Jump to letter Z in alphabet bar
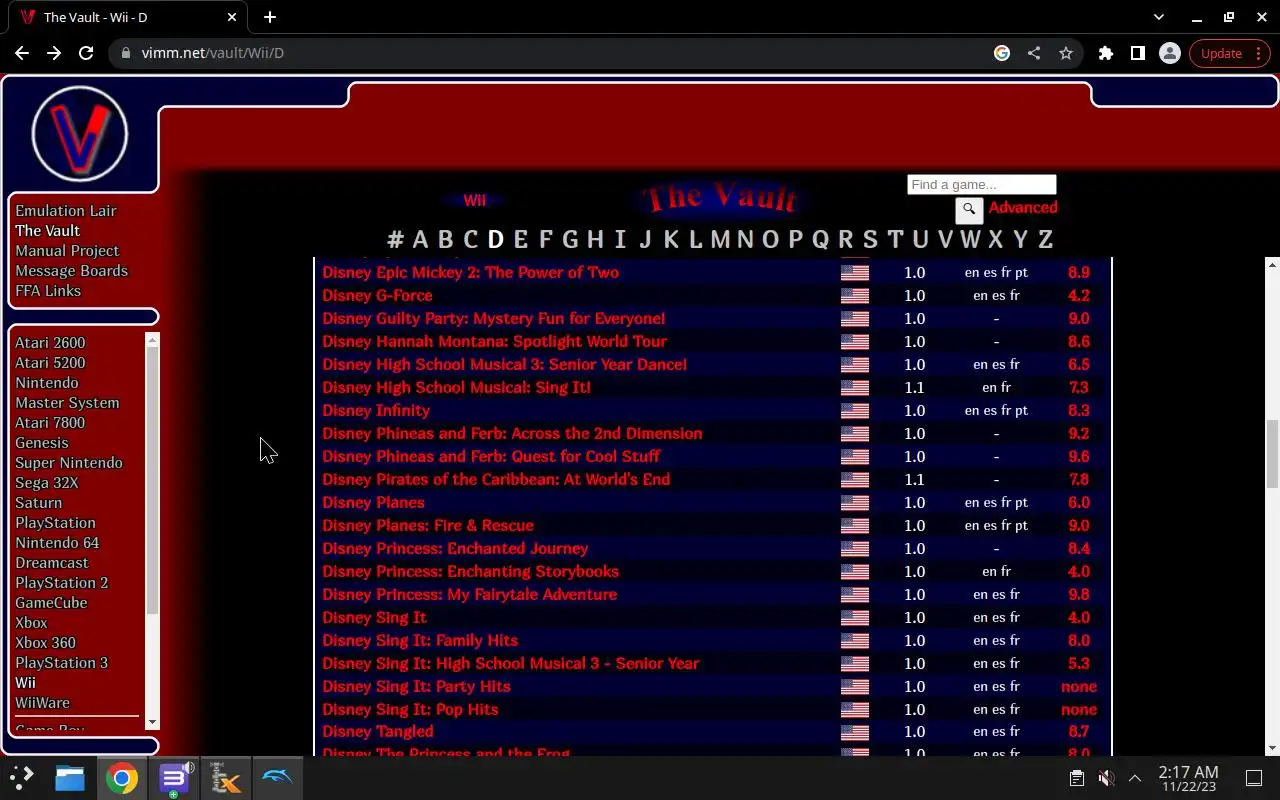Viewport: 1280px width, 800px height. [1045, 240]
